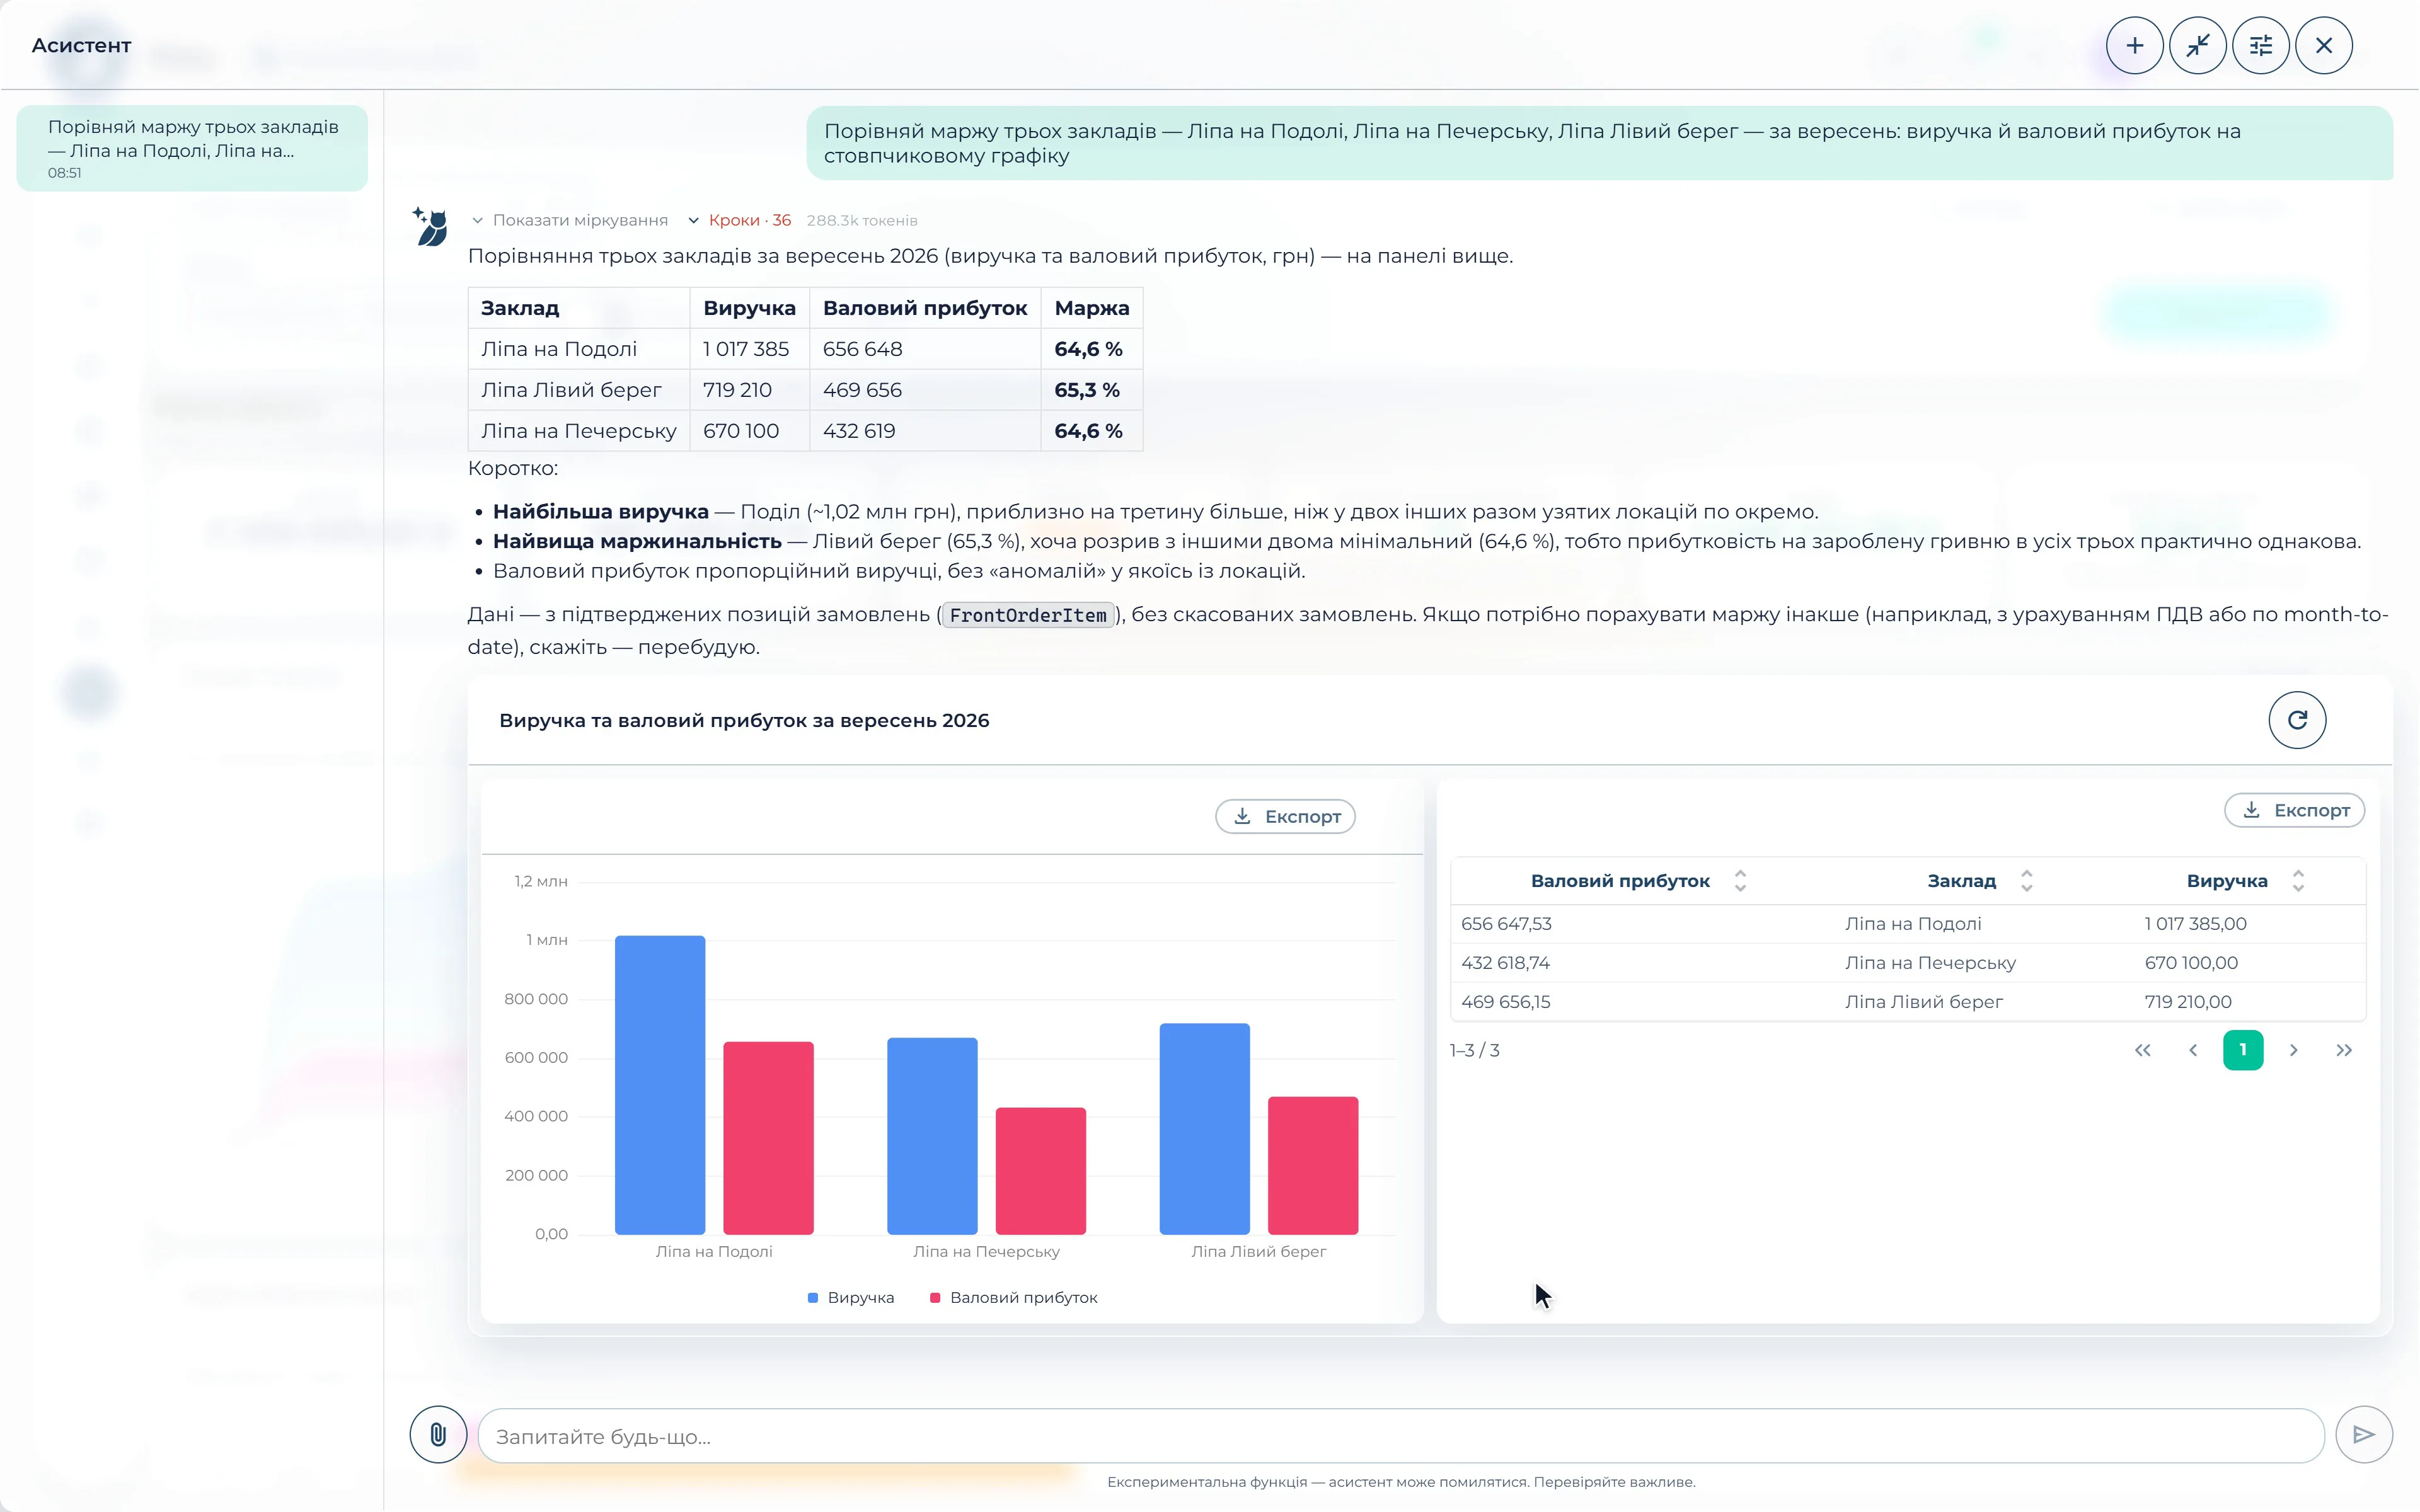The height and width of the screenshot is (1512, 2420).
Task: Start a new chat with plus icon
Action: pos(2134,46)
